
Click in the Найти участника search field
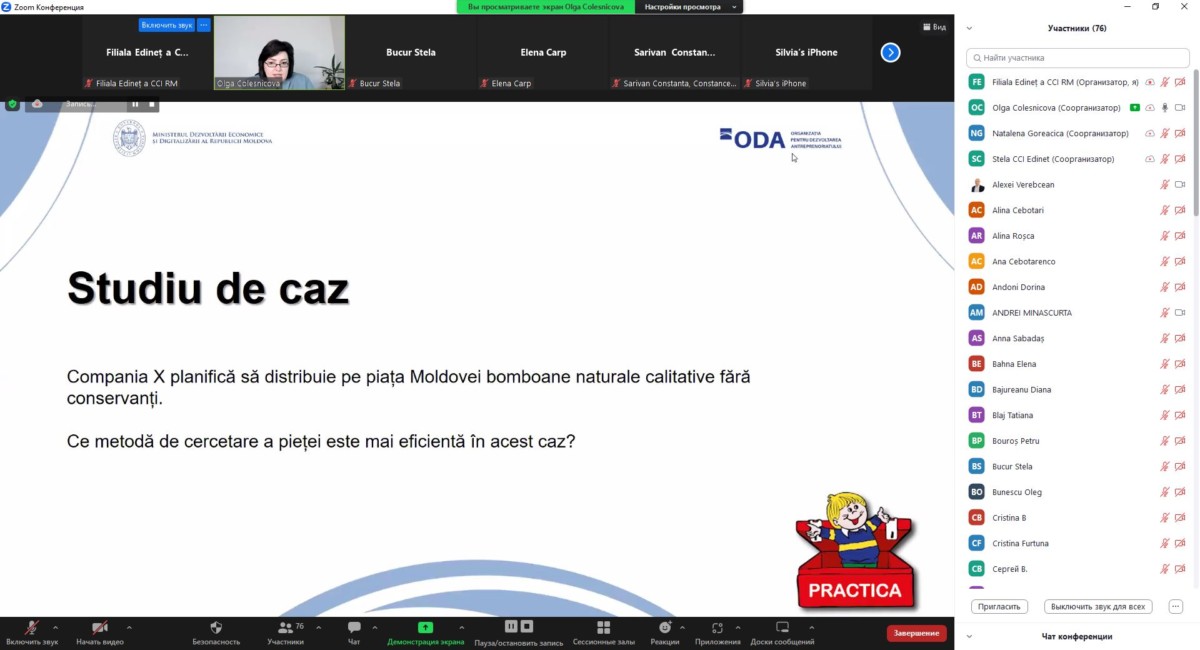(x=1078, y=58)
